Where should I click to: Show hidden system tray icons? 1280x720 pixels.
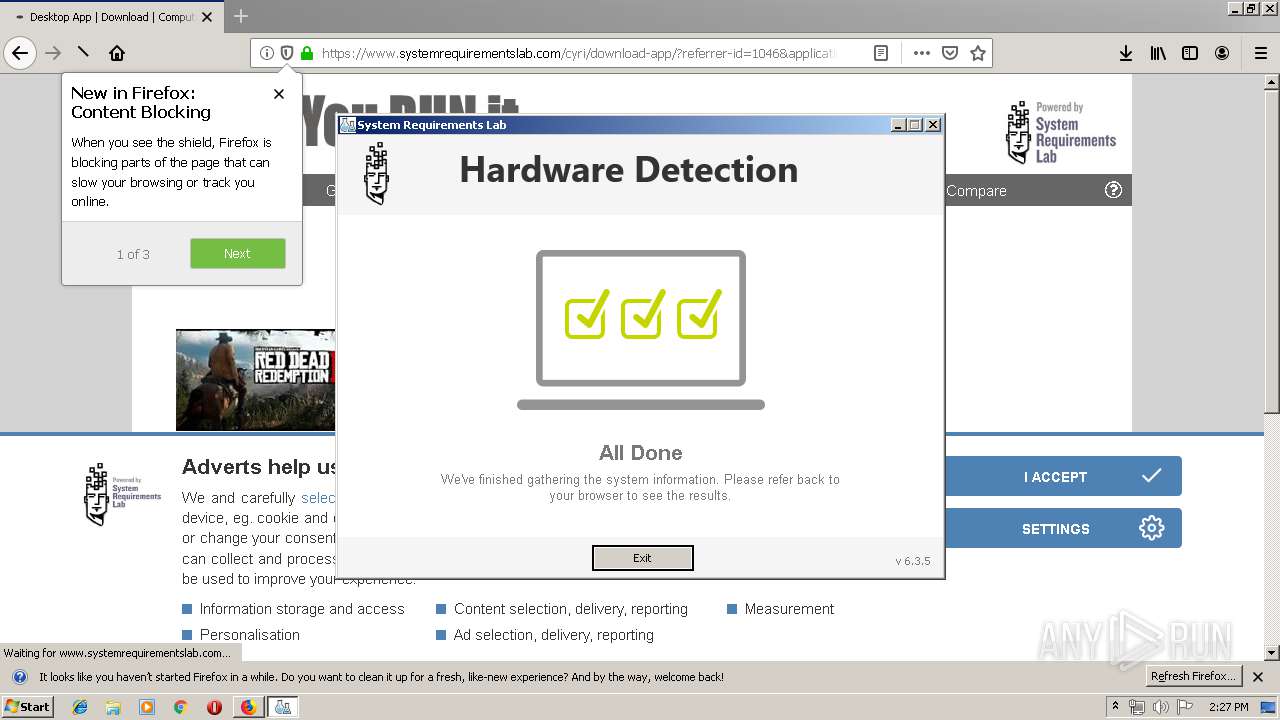[x=1116, y=707]
